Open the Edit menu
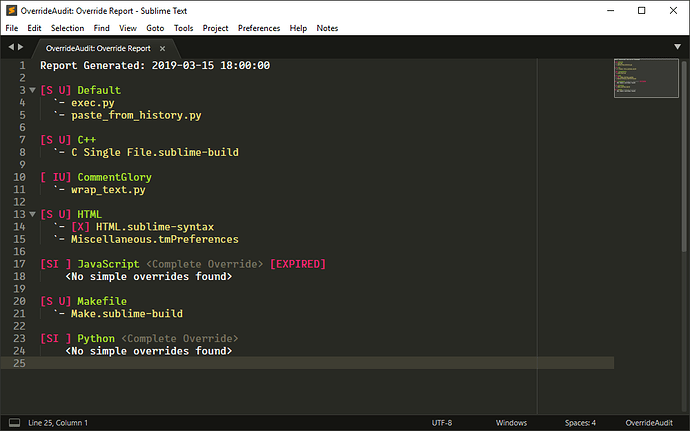Screen dimensions: 690x431 34,28
